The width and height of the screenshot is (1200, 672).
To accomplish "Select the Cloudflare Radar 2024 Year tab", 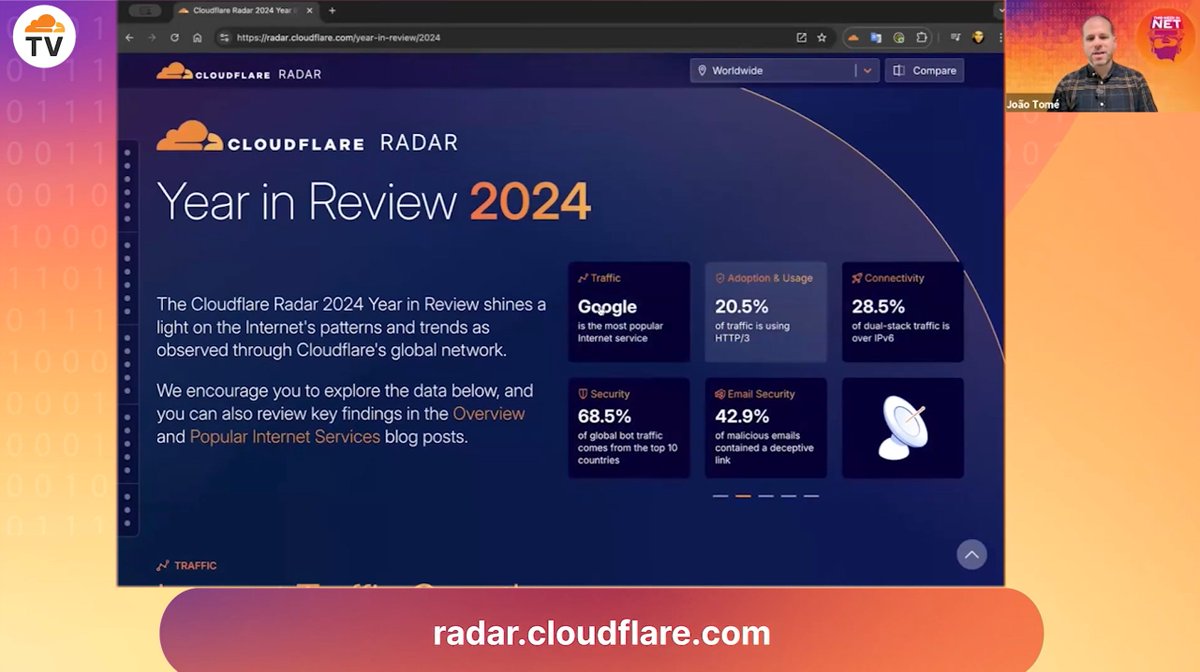I will [x=245, y=10].
